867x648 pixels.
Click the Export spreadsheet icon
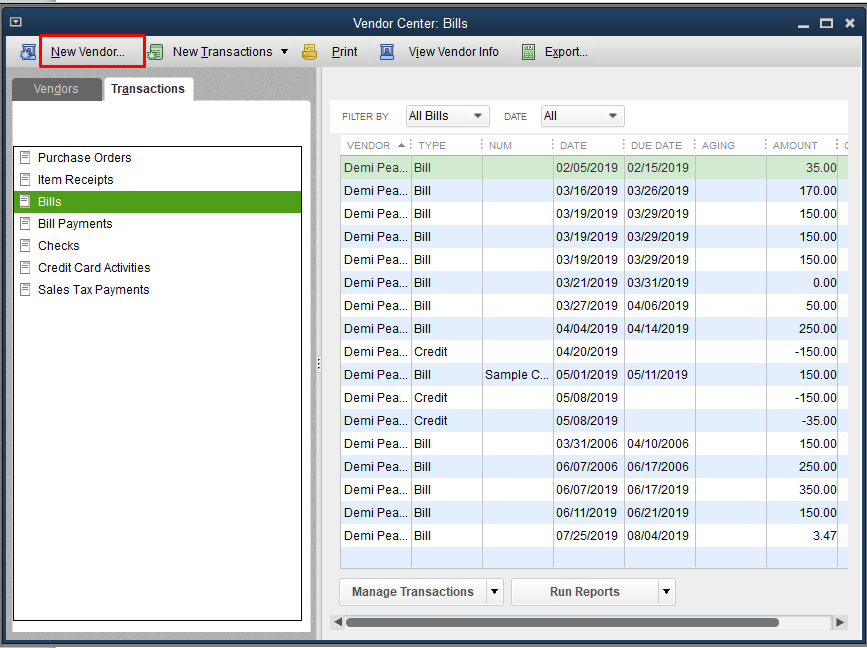tap(529, 52)
